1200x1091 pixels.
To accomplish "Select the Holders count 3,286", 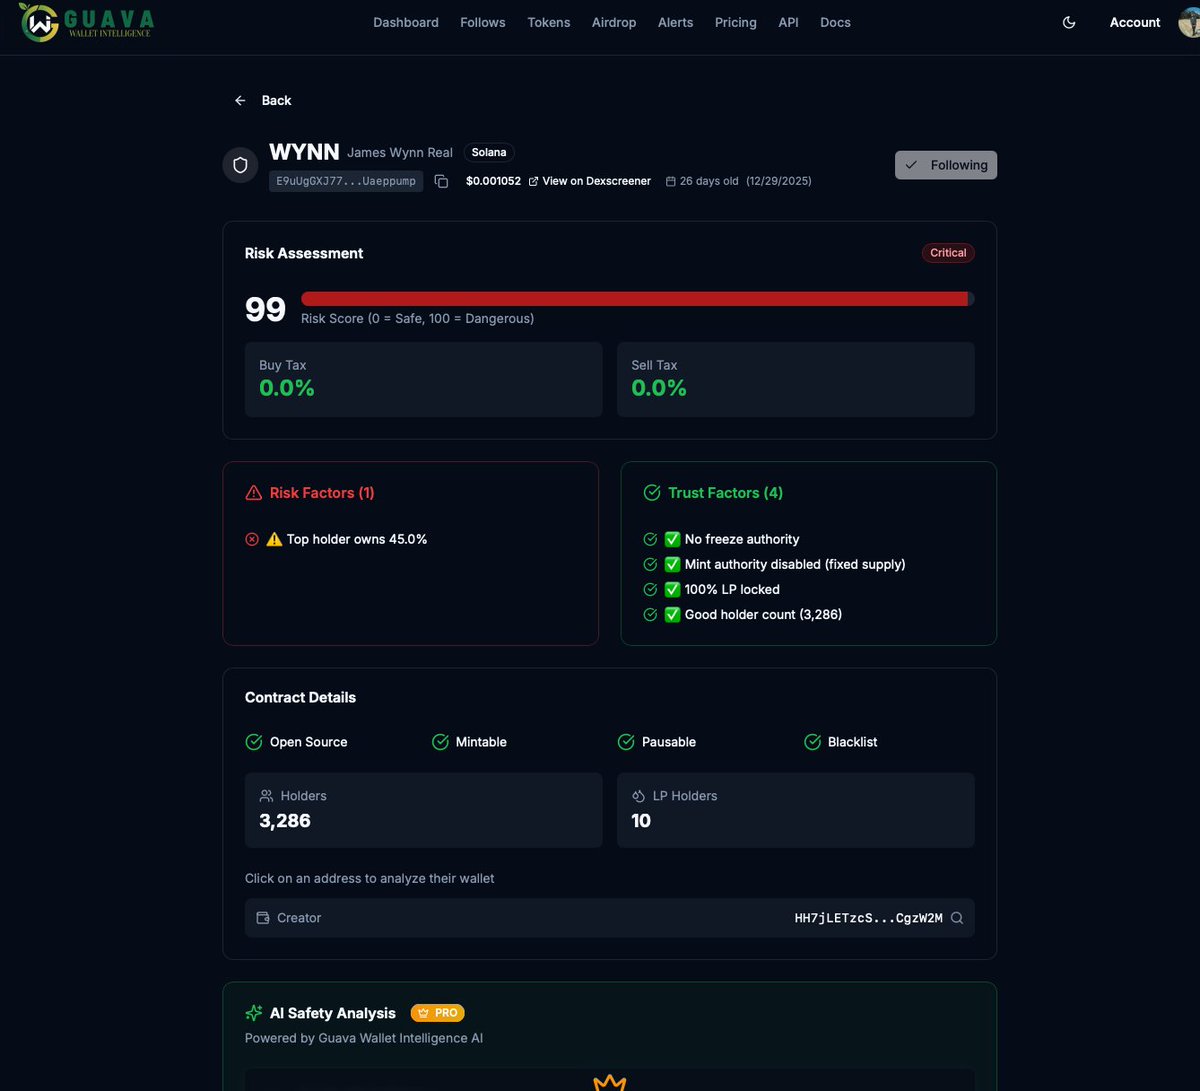I will click(x=285, y=821).
